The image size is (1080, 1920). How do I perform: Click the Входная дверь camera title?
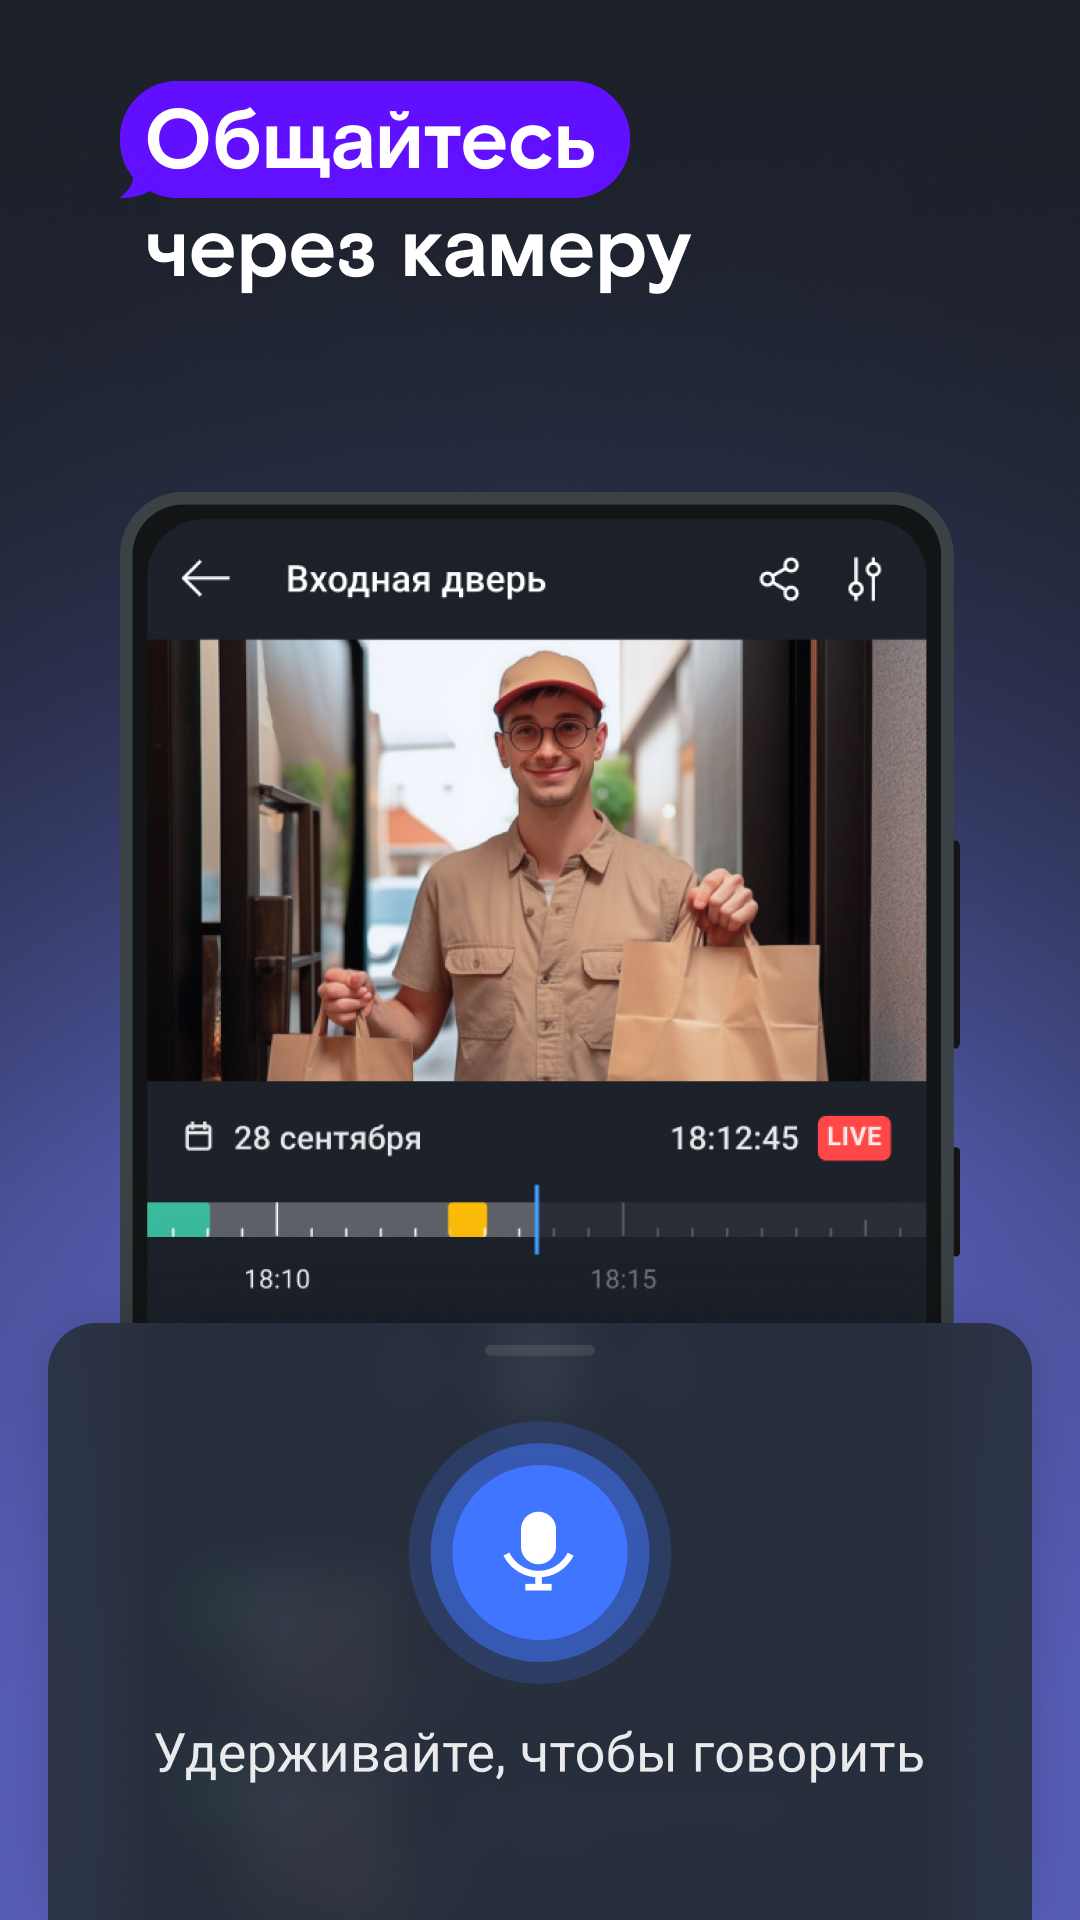coord(416,580)
